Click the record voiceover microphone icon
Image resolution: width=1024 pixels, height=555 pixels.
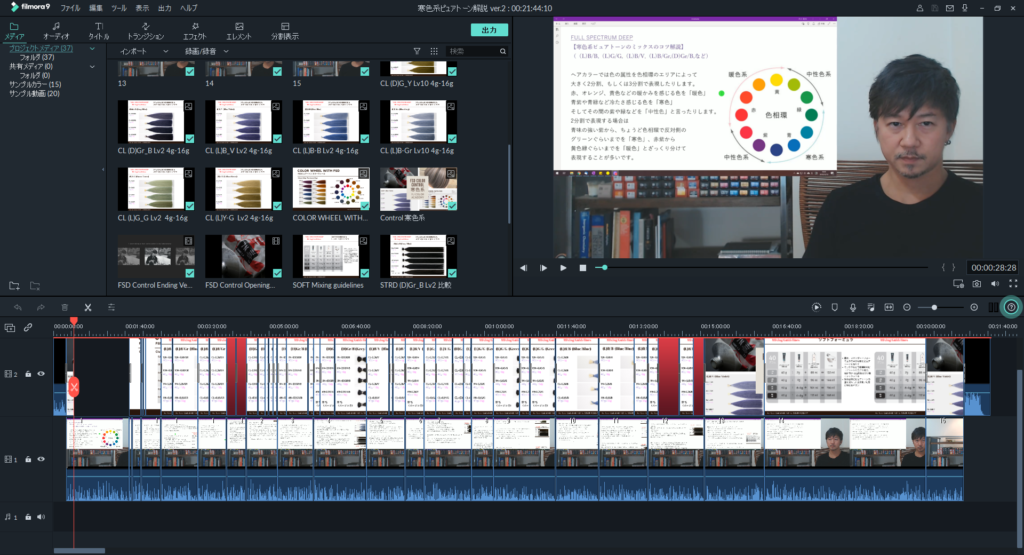click(852, 307)
